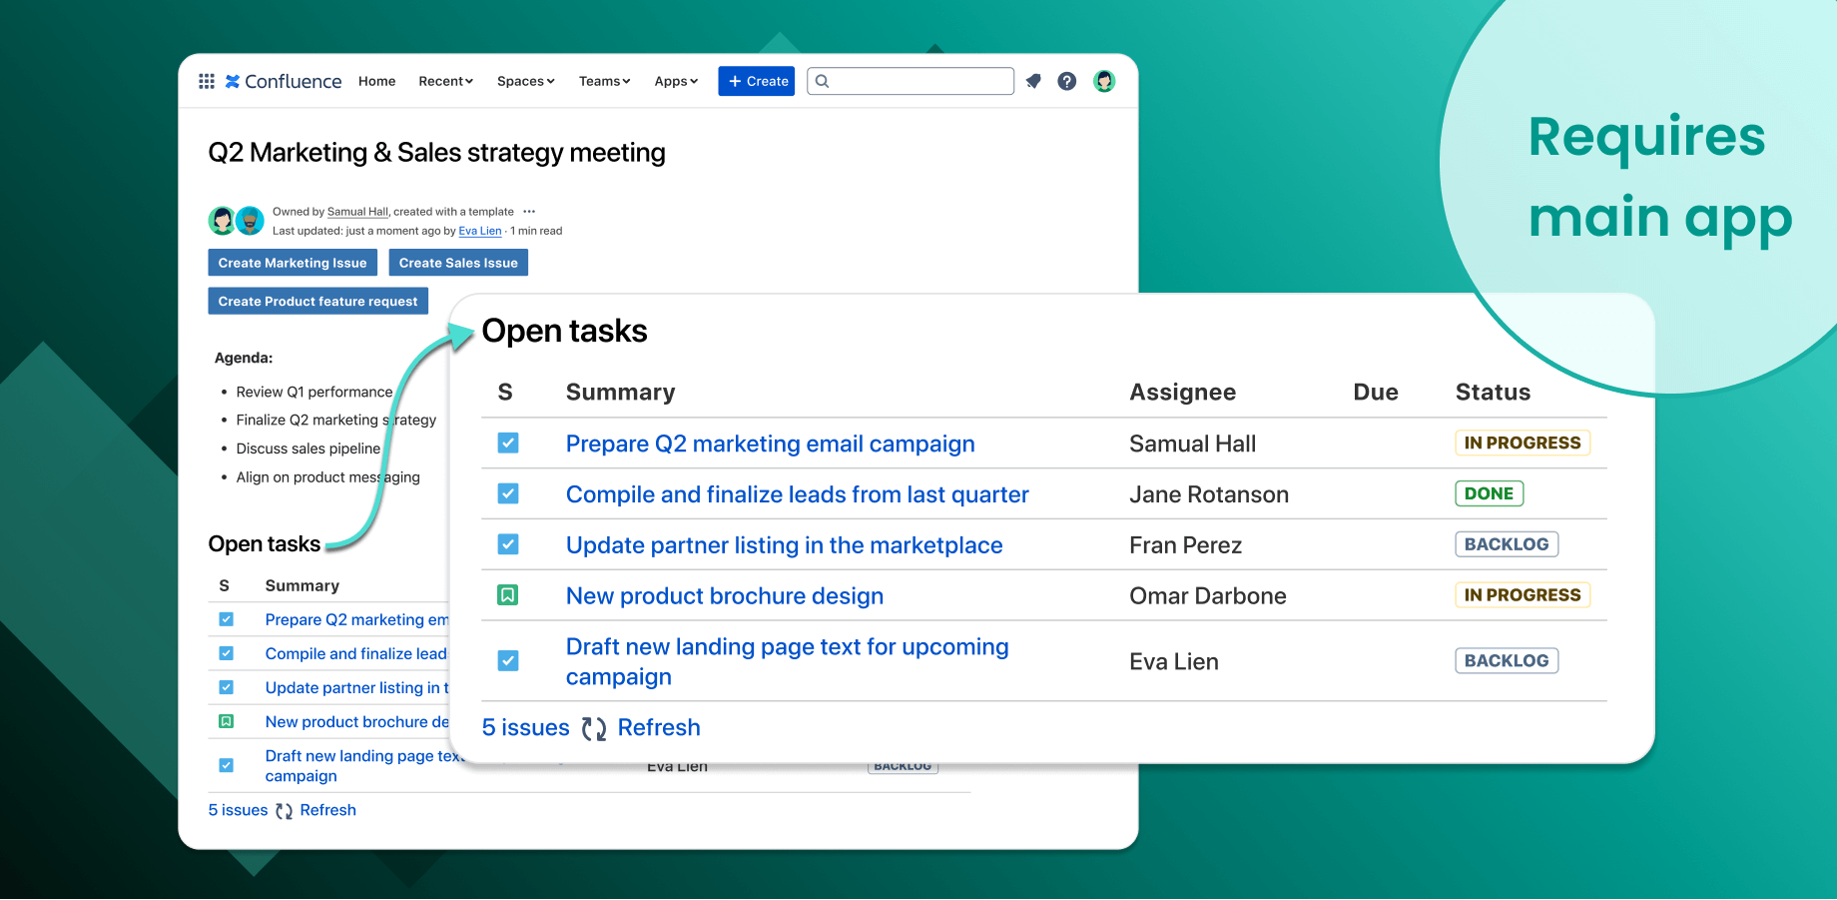This screenshot has width=1837, height=900.
Task: Click Create Sales Issue button
Action: tap(458, 263)
